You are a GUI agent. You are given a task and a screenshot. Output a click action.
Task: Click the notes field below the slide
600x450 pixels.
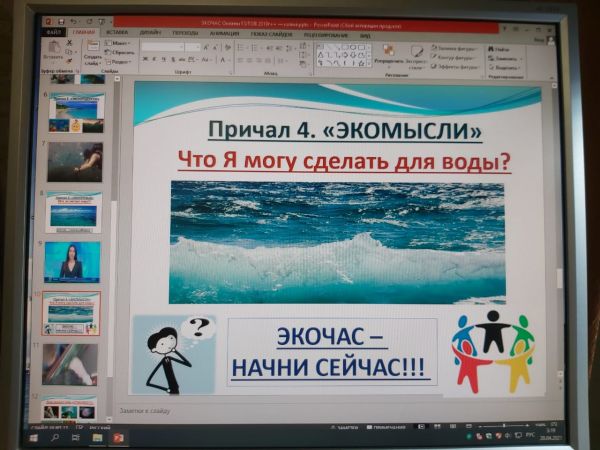300,410
